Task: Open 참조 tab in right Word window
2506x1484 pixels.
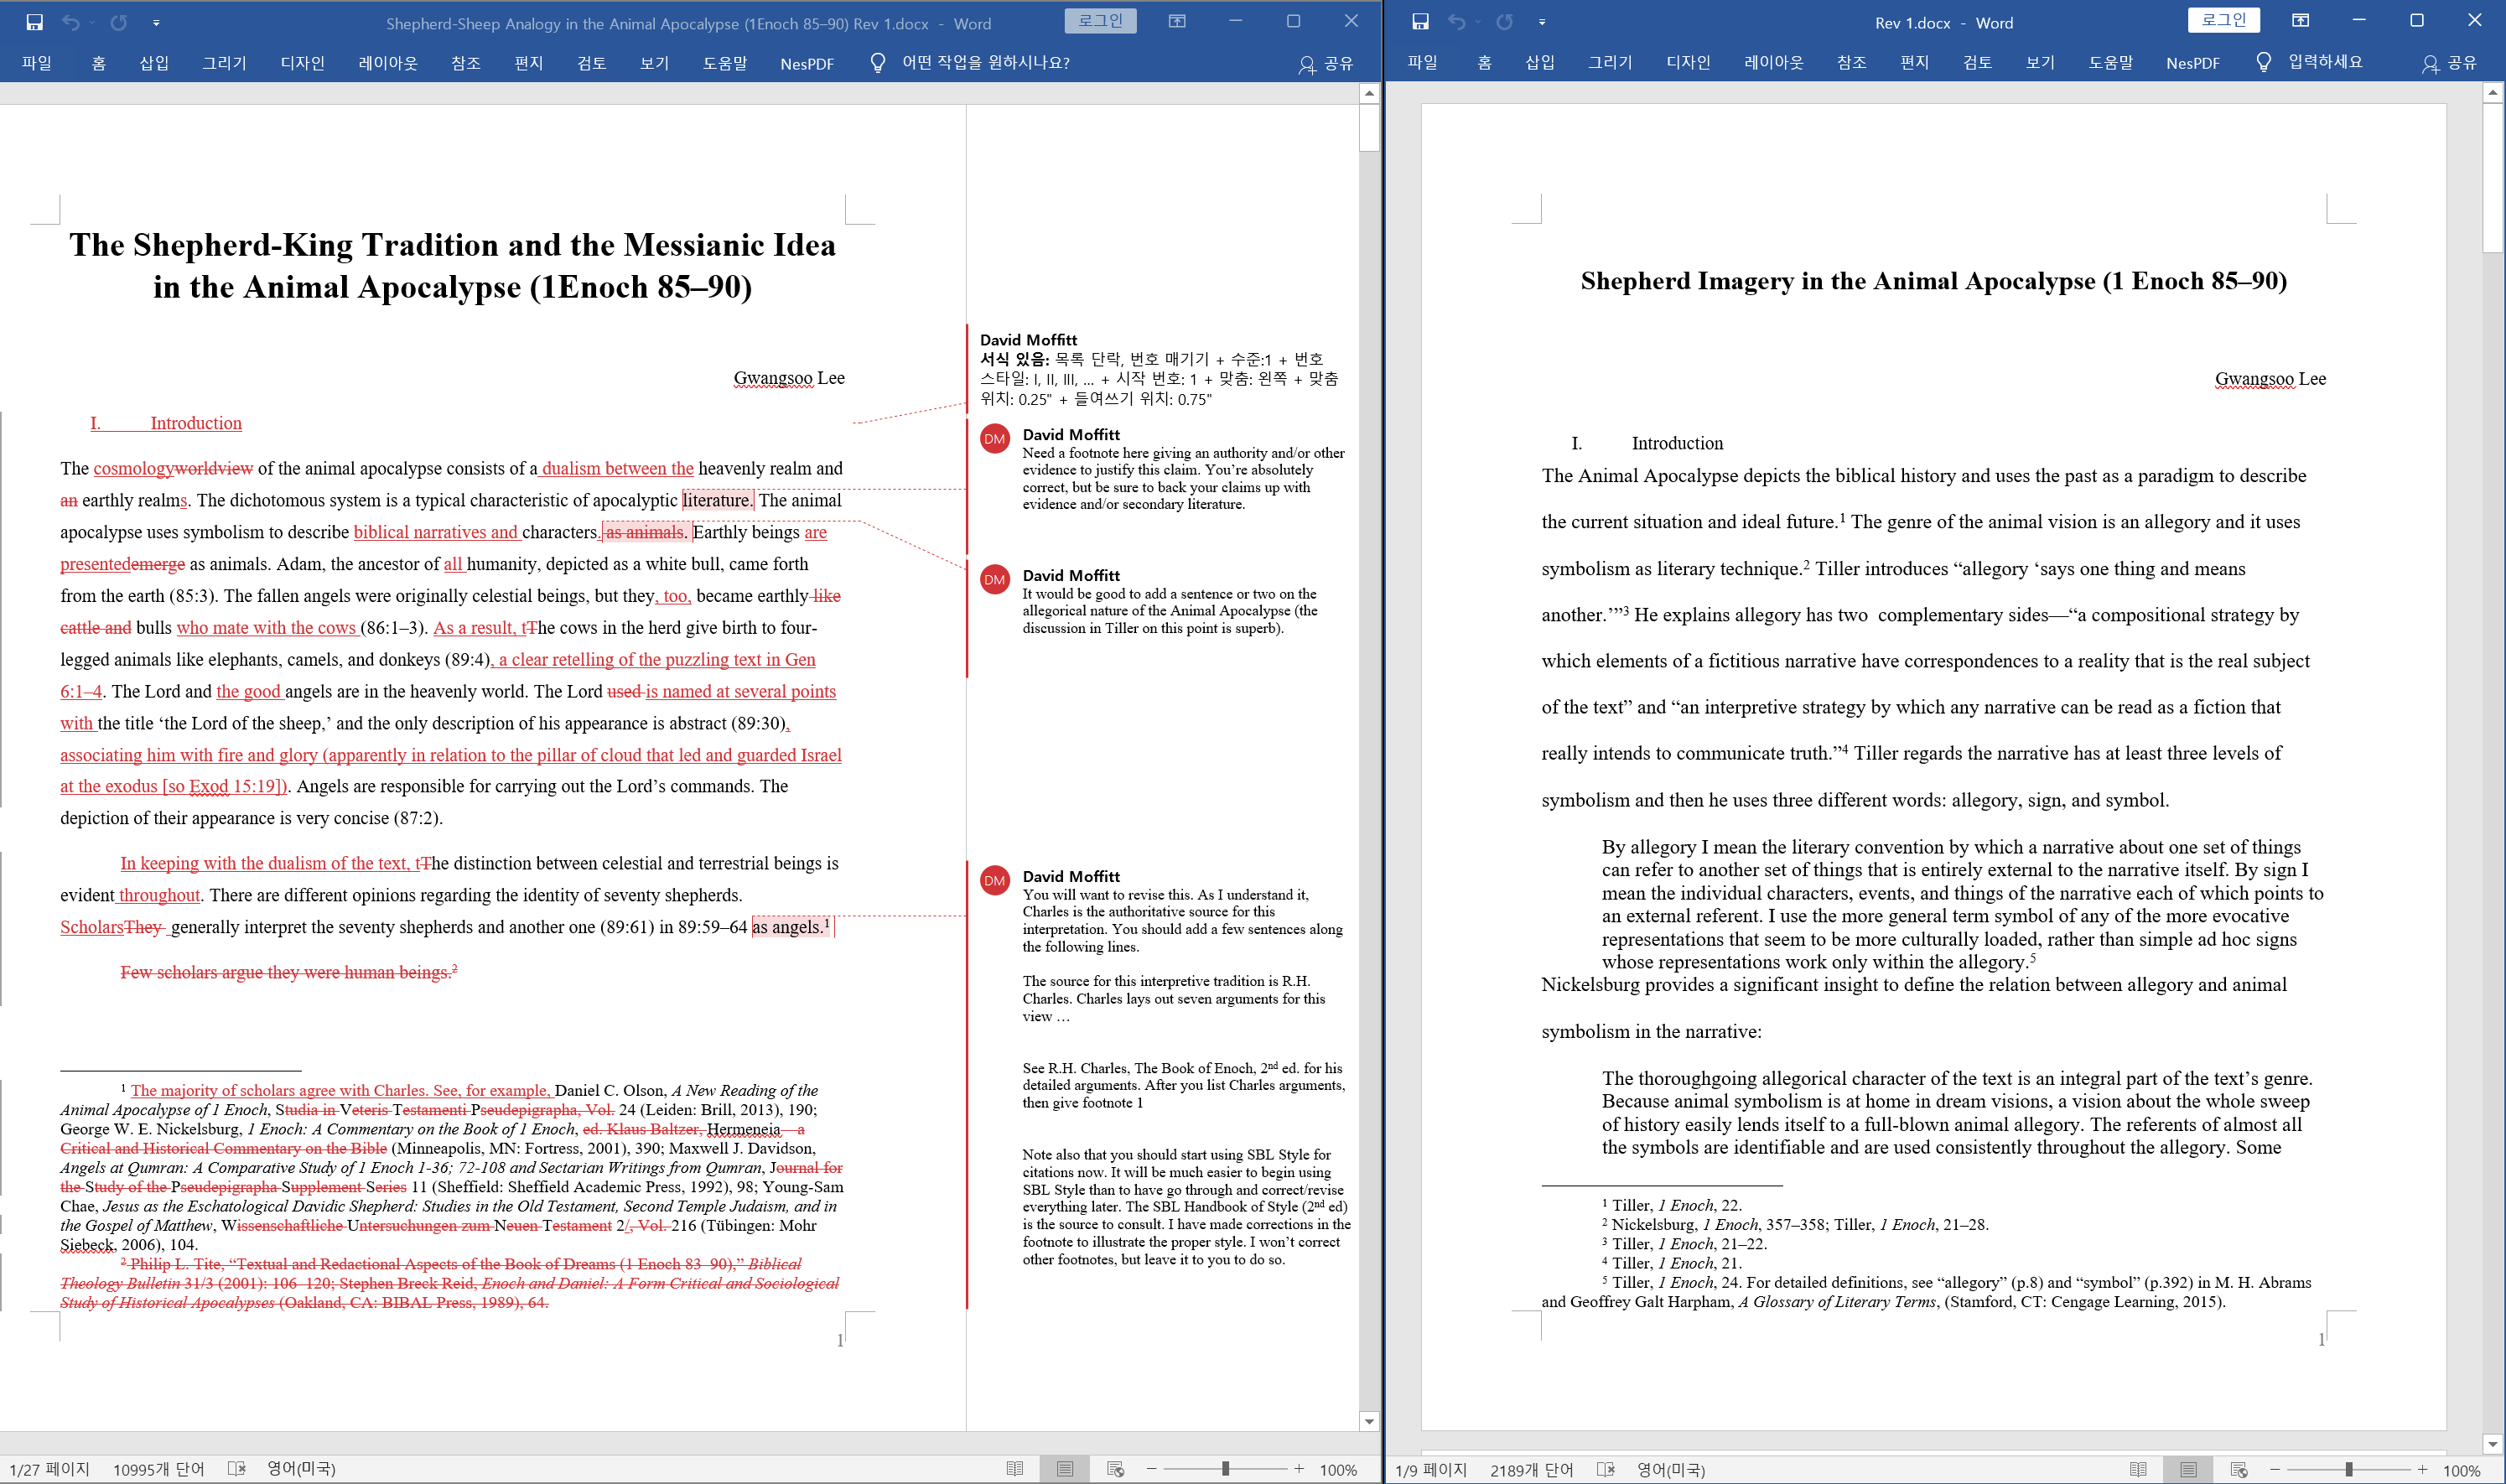Action: [x=1851, y=62]
